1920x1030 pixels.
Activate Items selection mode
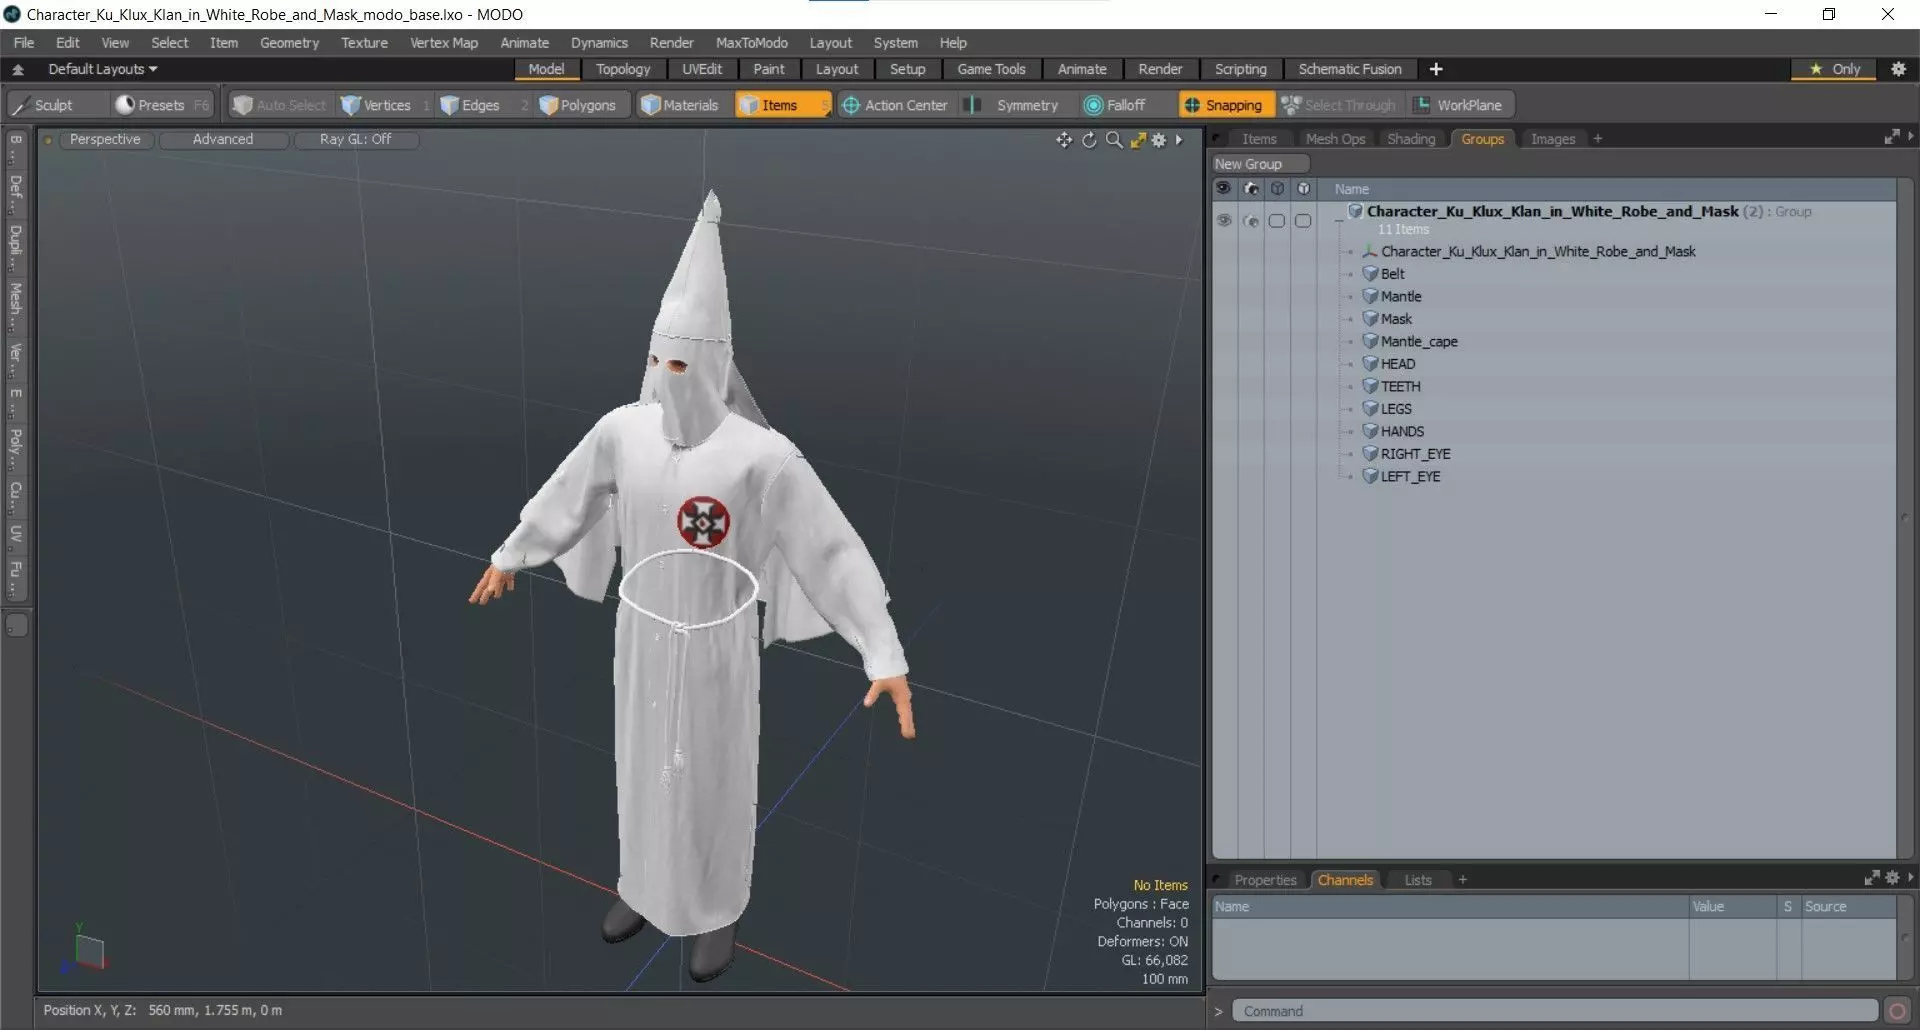coord(782,105)
